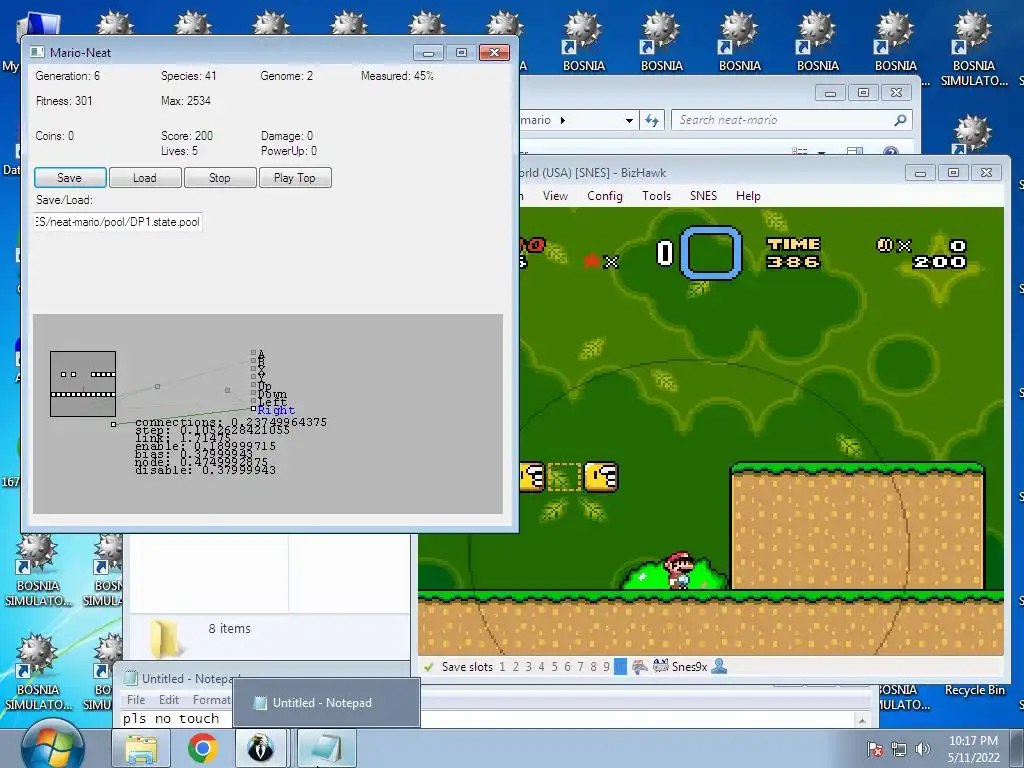Click the Google Chrome taskbar icon
Image resolution: width=1024 pixels, height=768 pixels.
[202, 748]
